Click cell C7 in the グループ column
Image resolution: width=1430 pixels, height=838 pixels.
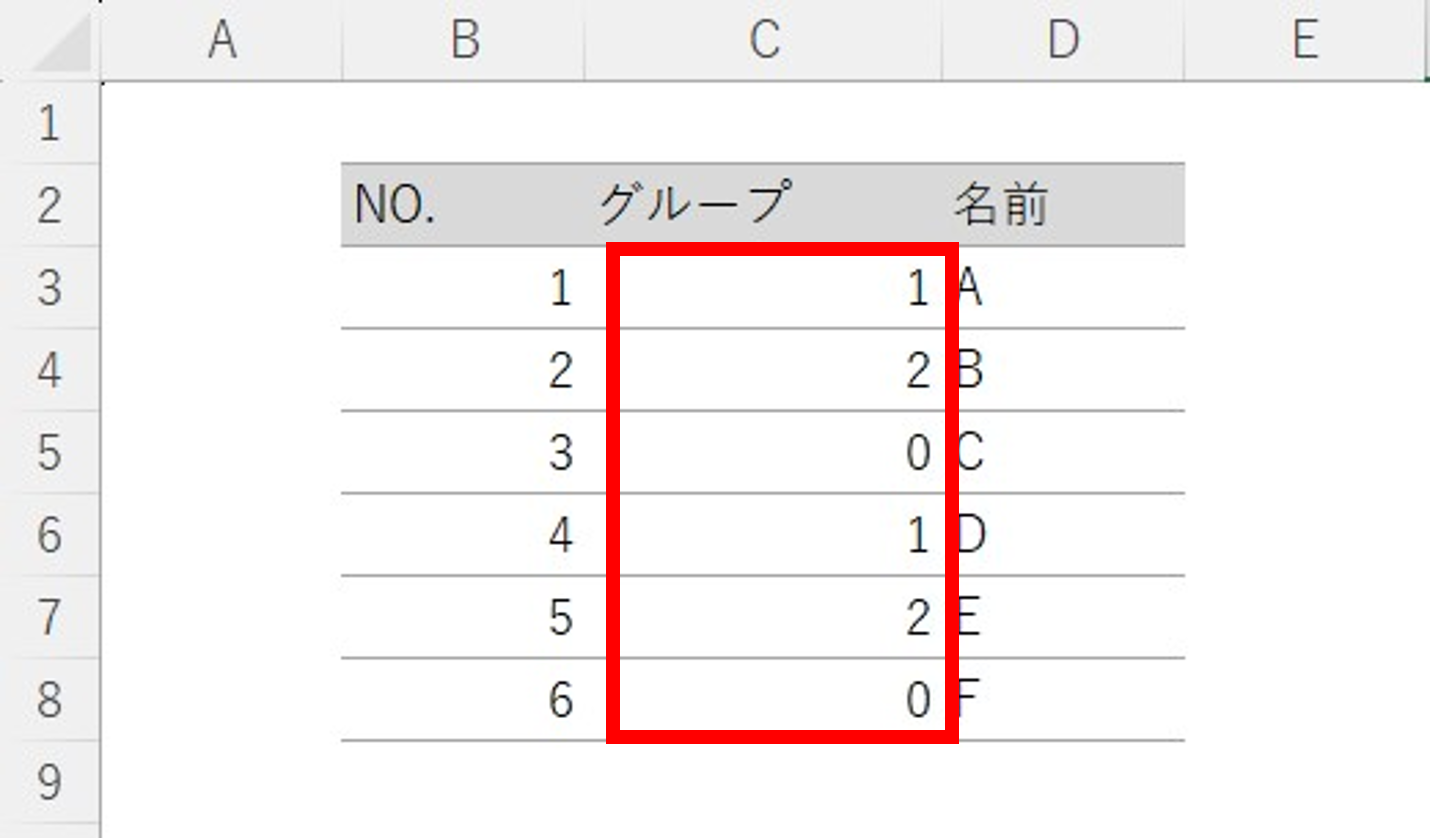point(763,617)
